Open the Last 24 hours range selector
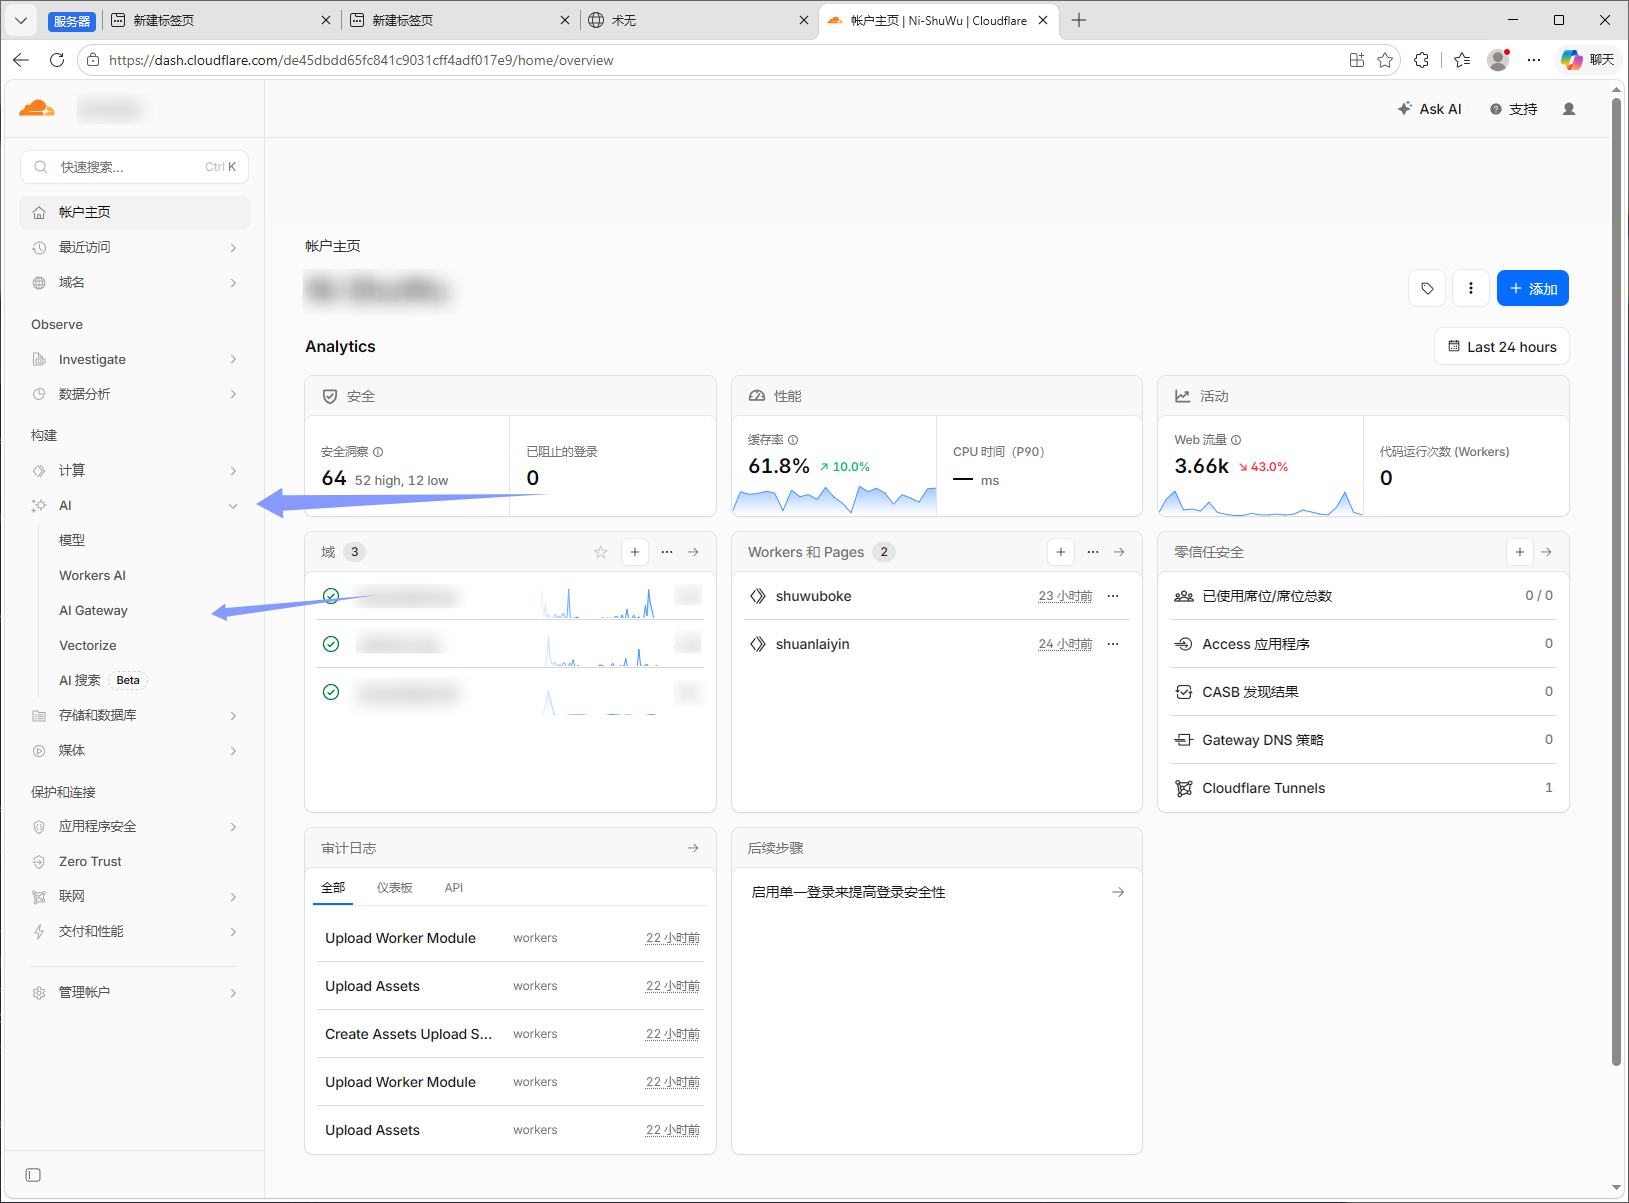This screenshot has width=1629, height=1203. tap(1502, 347)
